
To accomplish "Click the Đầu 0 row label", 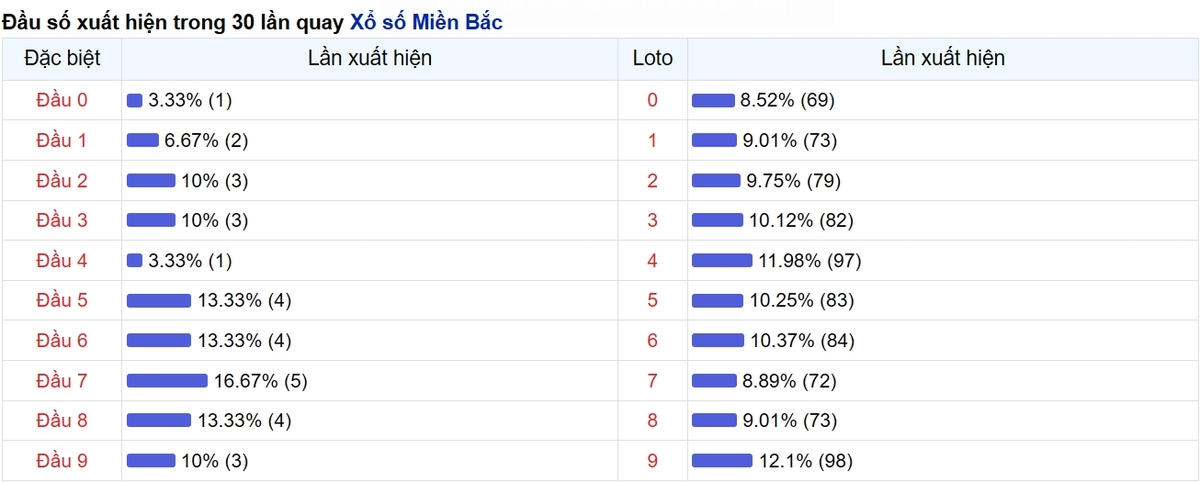I will coord(62,100).
